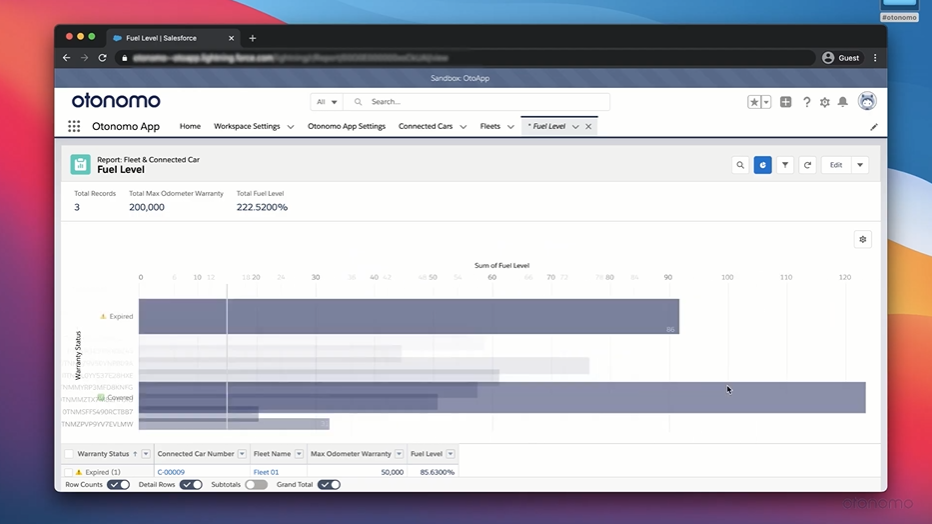Image resolution: width=932 pixels, height=524 pixels.
Task: Open the Setup gear icon
Action: click(824, 102)
